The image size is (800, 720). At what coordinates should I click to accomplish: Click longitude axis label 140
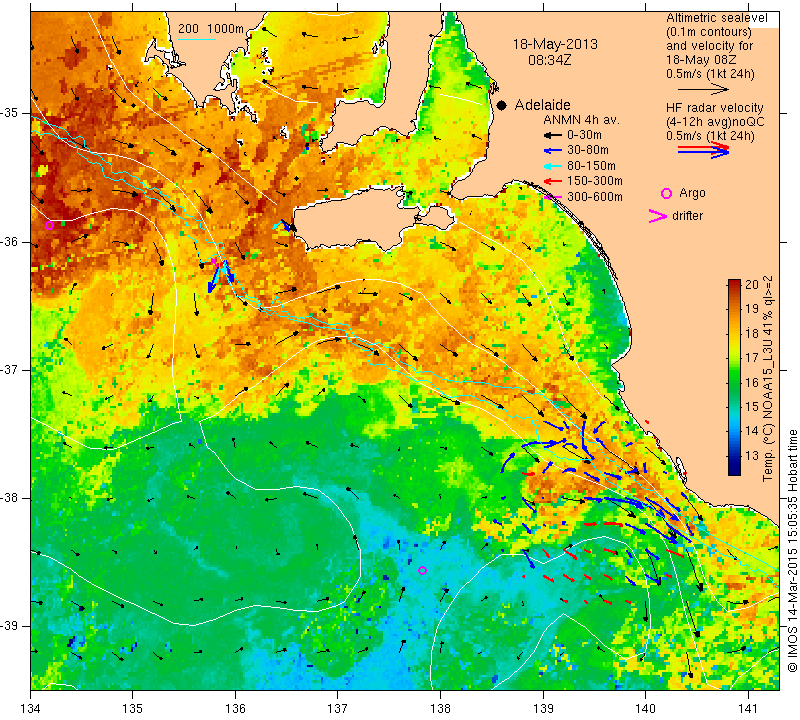tap(645, 708)
